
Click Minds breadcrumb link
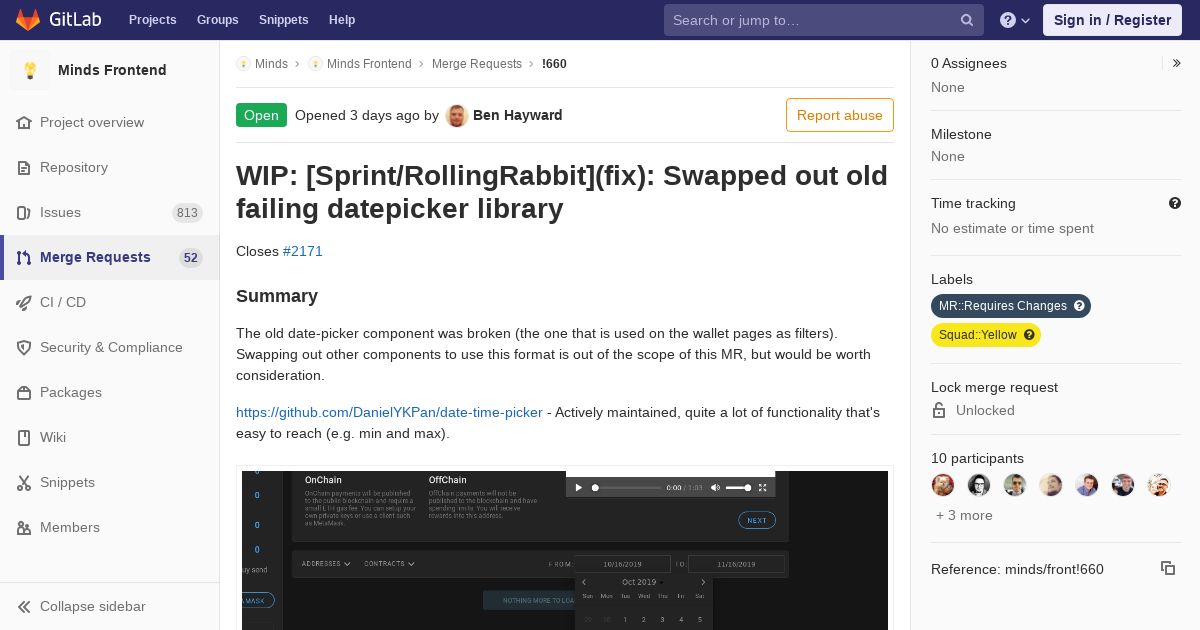271,64
